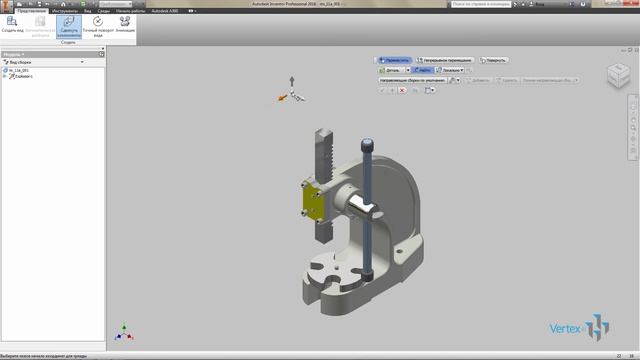The width and height of the screenshot is (640, 360).
Task: Toggle the Повернуть rotate mode
Action: [x=494, y=60]
